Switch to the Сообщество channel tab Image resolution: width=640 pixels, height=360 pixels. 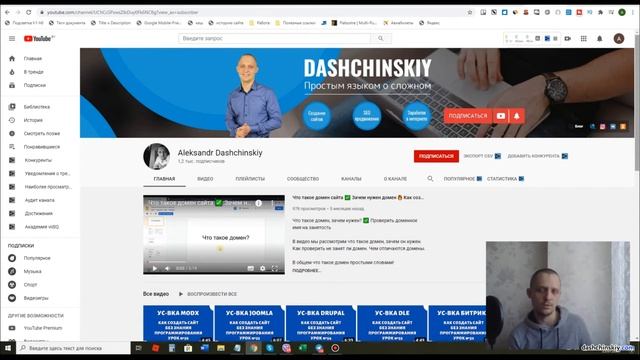point(303,179)
